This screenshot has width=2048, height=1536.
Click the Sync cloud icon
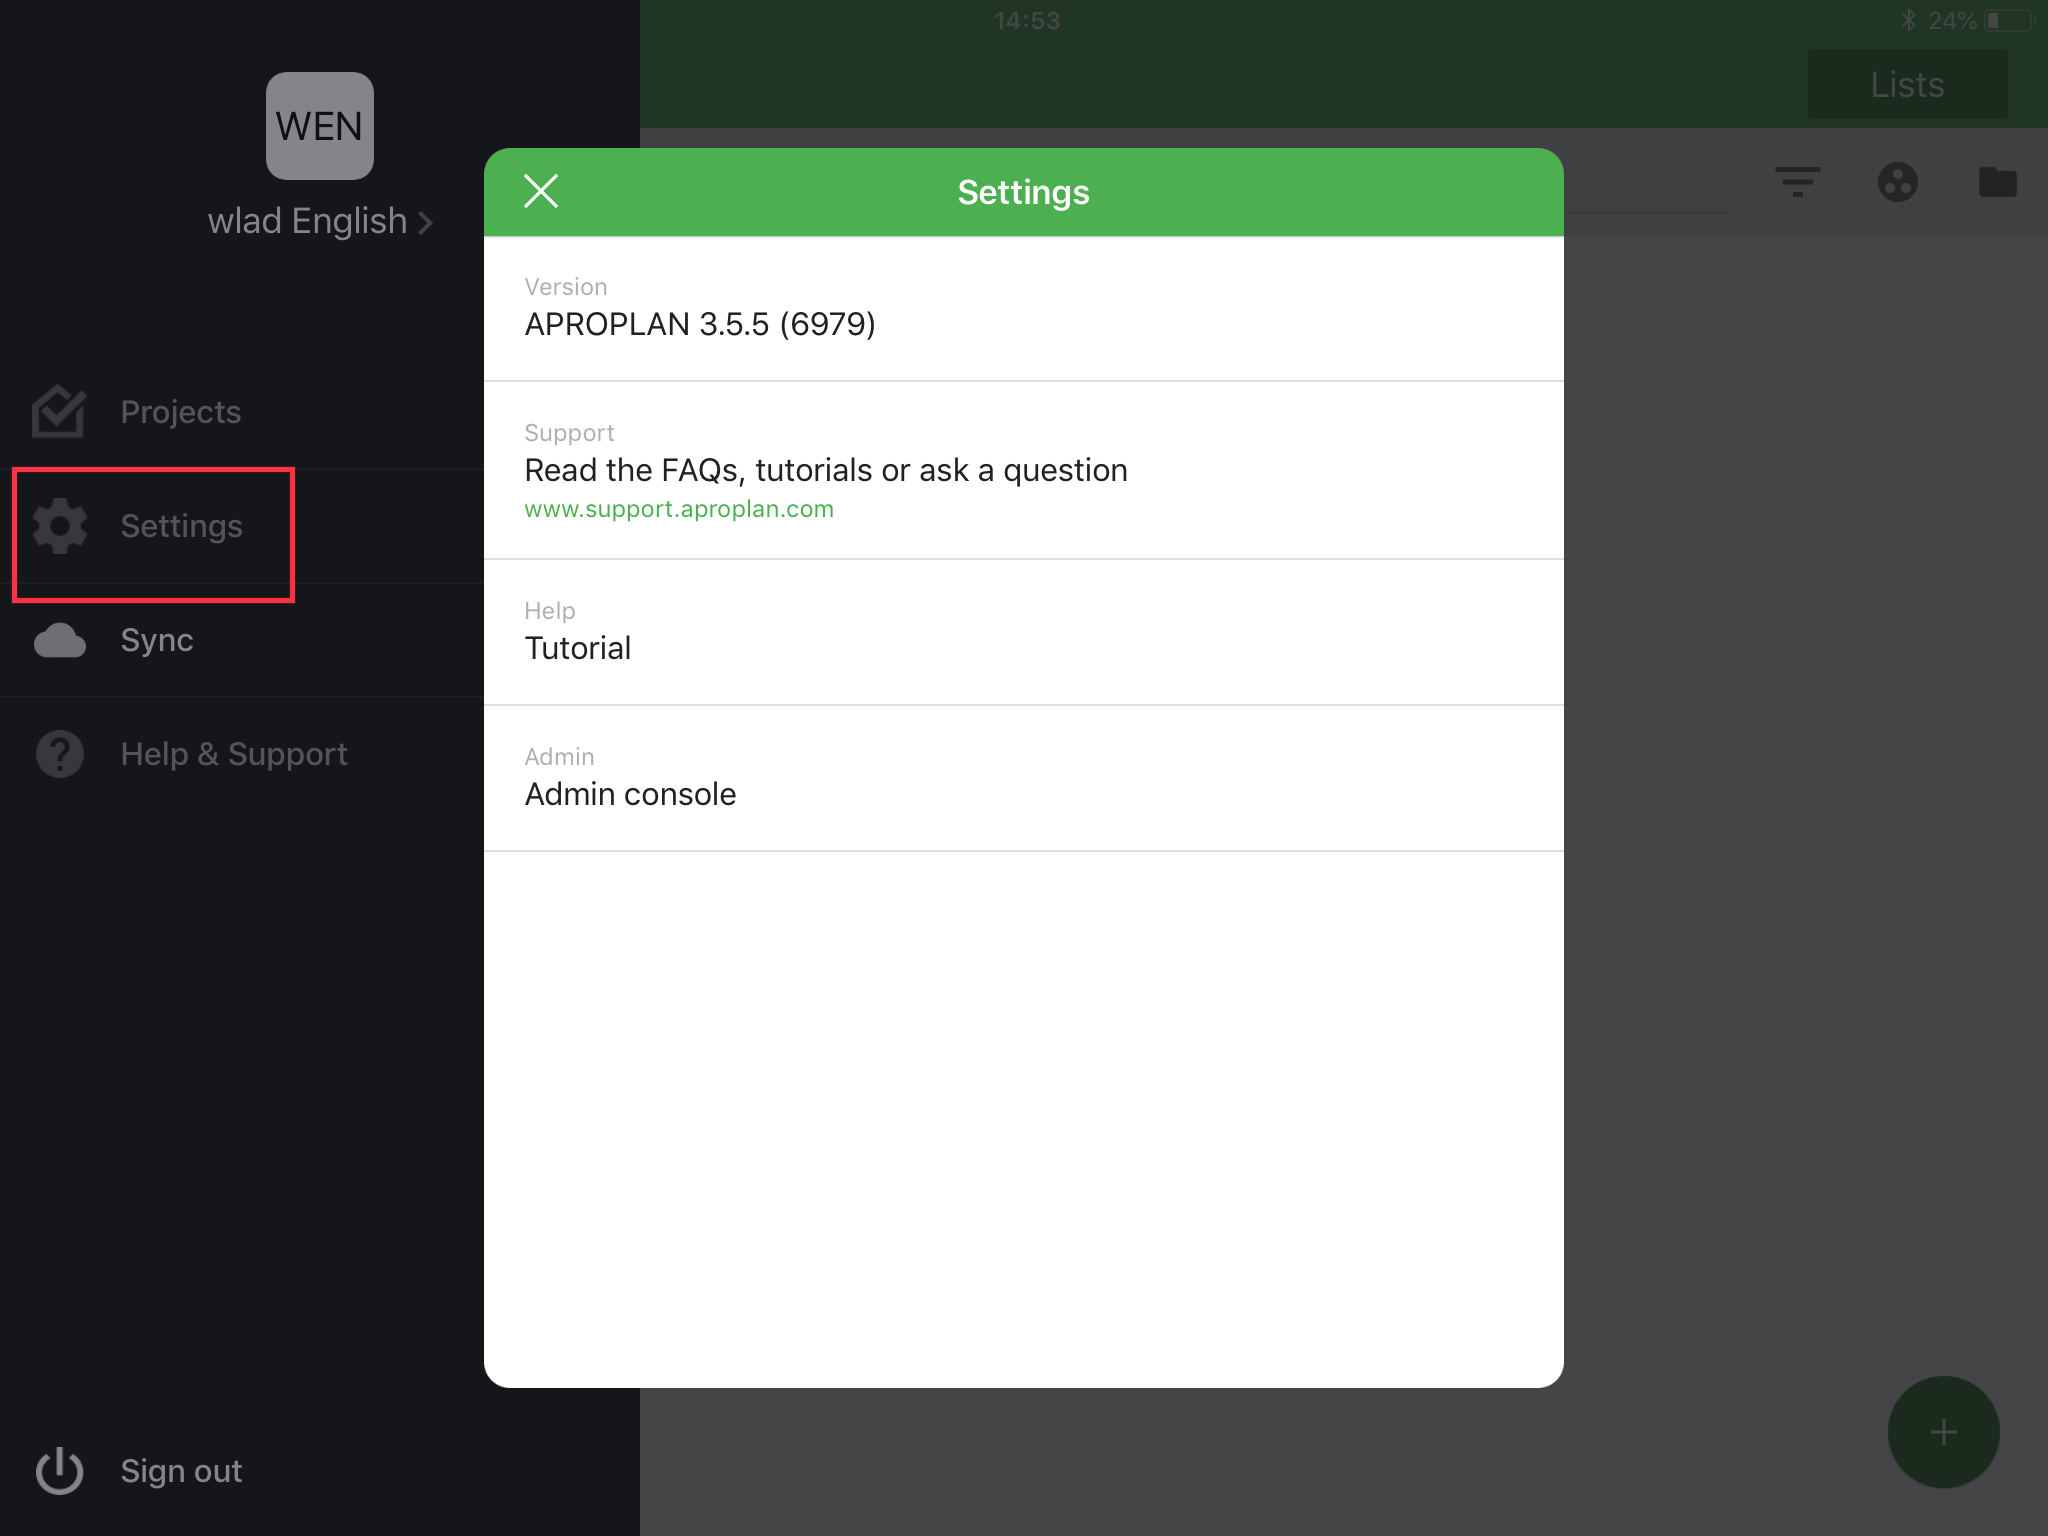(60, 640)
